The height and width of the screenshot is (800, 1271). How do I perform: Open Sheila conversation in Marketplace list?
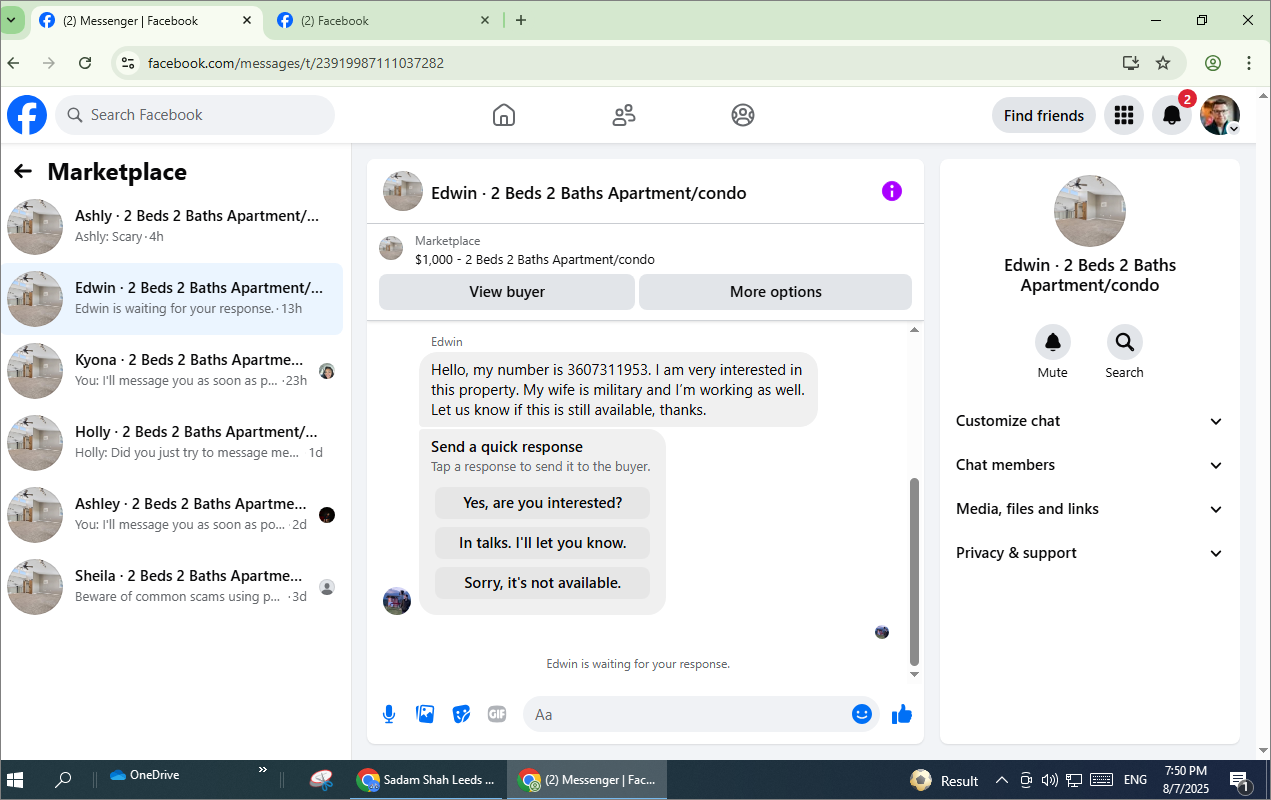(172, 586)
